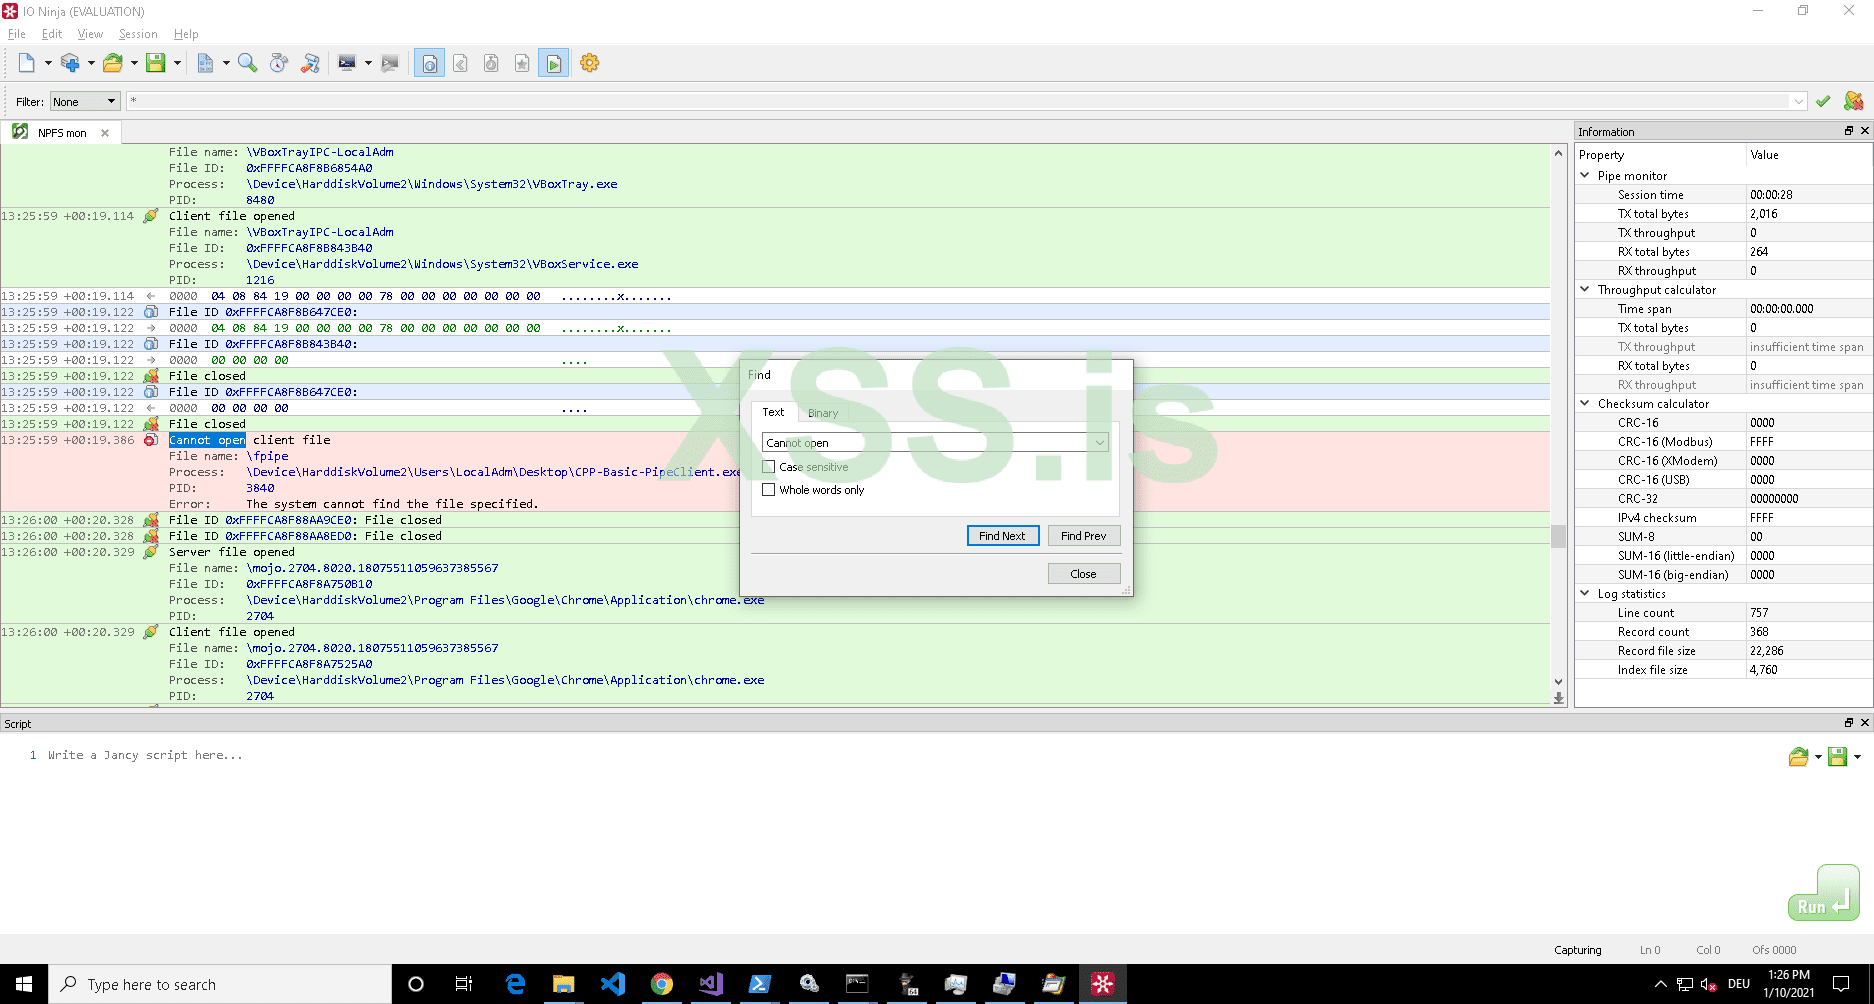Collapse the Throughput calculator section
This screenshot has width=1874, height=1004.
(x=1585, y=289)
